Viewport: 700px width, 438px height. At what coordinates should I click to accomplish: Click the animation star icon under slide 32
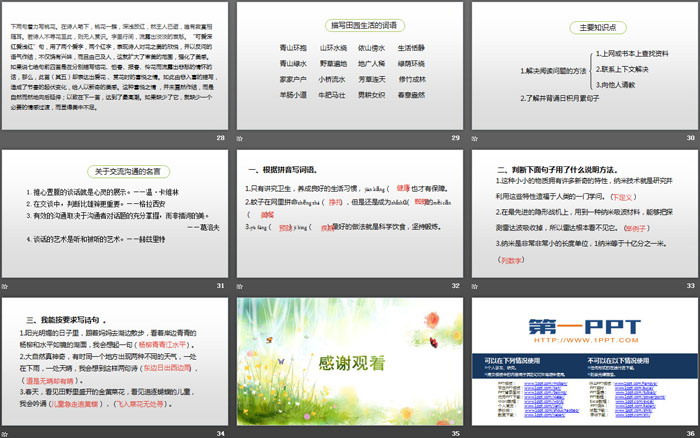240,286
